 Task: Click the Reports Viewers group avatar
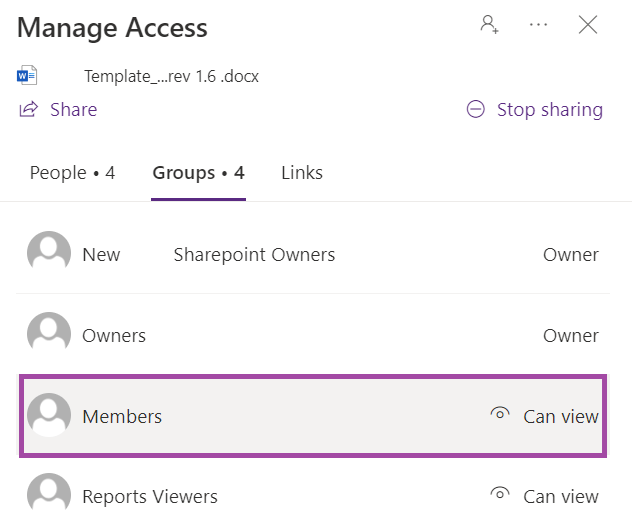coord(49,495)
